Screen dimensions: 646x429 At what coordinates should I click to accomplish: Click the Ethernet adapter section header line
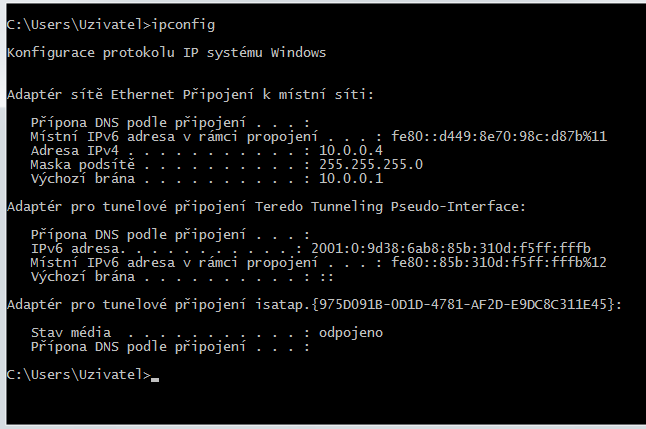click(190, 95)
